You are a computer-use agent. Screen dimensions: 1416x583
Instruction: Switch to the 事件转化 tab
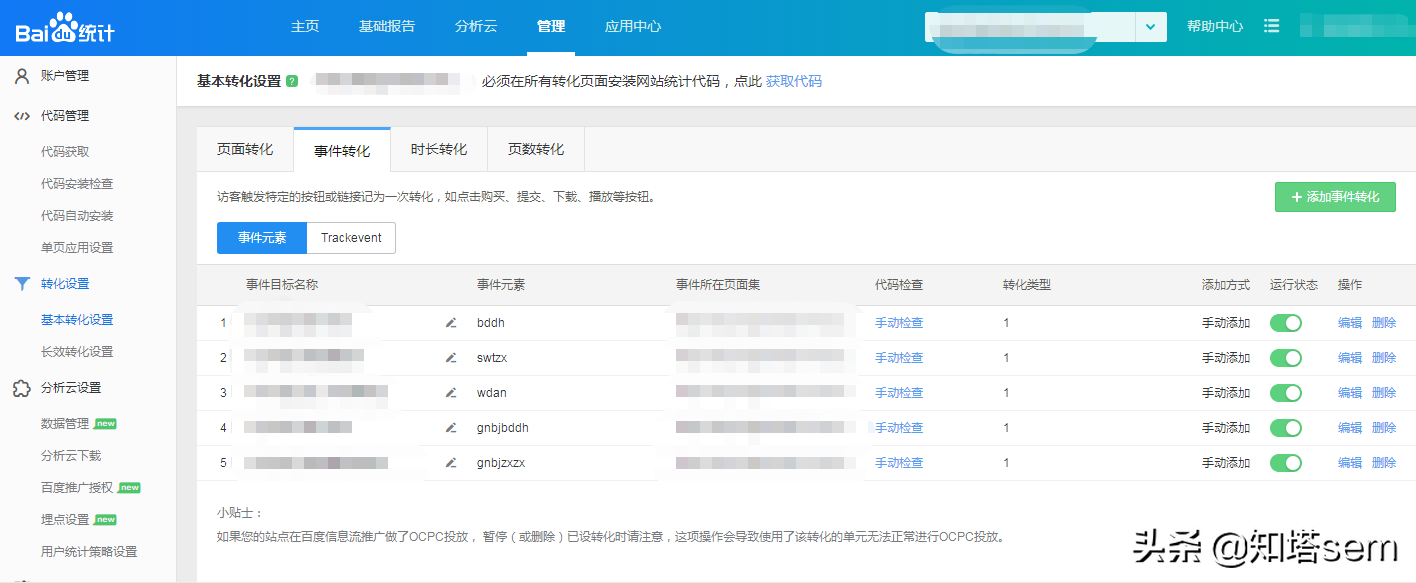[342, 150]
